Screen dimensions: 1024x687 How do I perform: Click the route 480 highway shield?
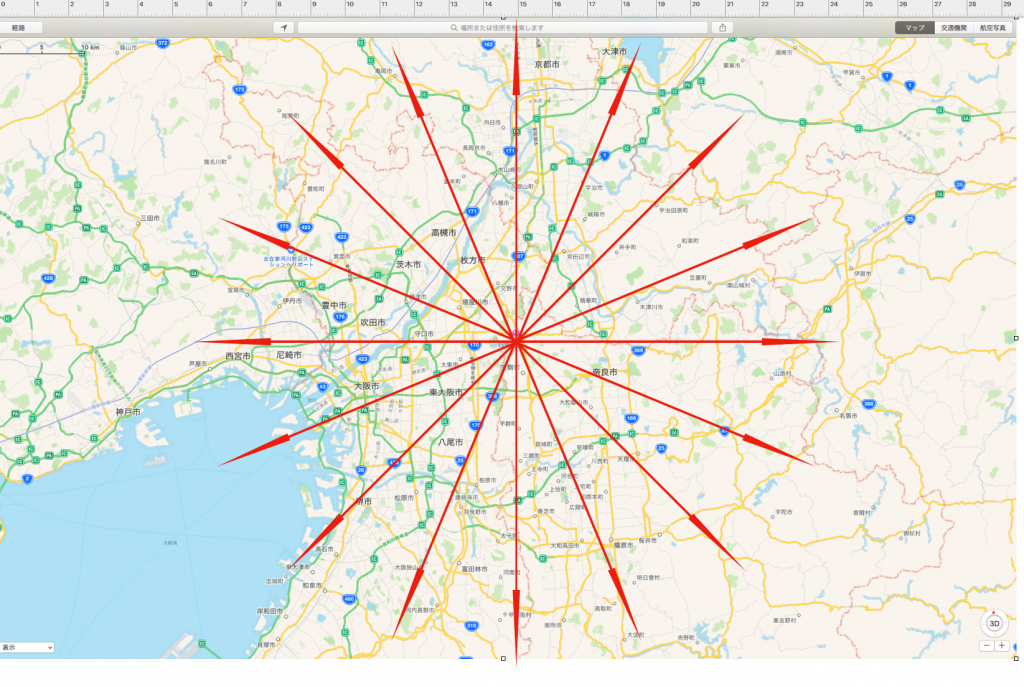click(348, 599)
